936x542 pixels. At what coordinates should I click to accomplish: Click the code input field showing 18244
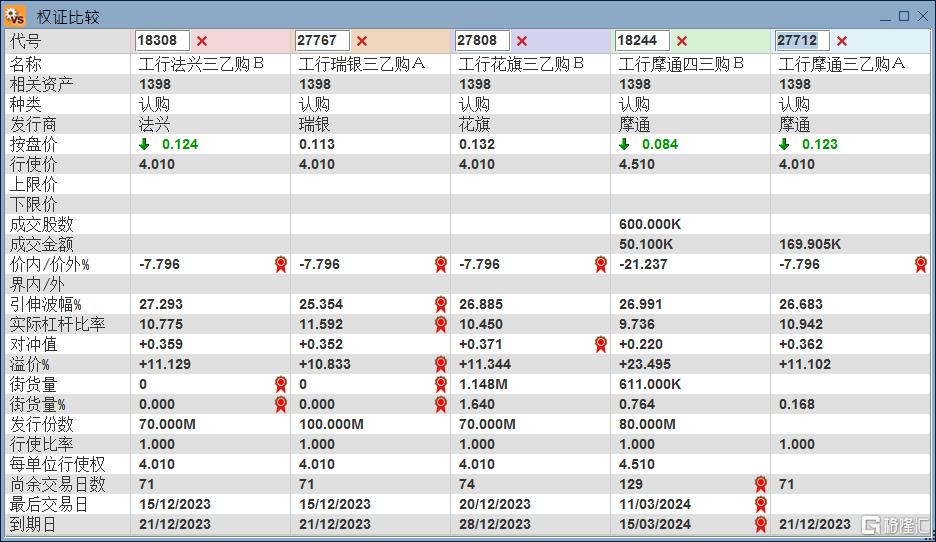(642, 41)
